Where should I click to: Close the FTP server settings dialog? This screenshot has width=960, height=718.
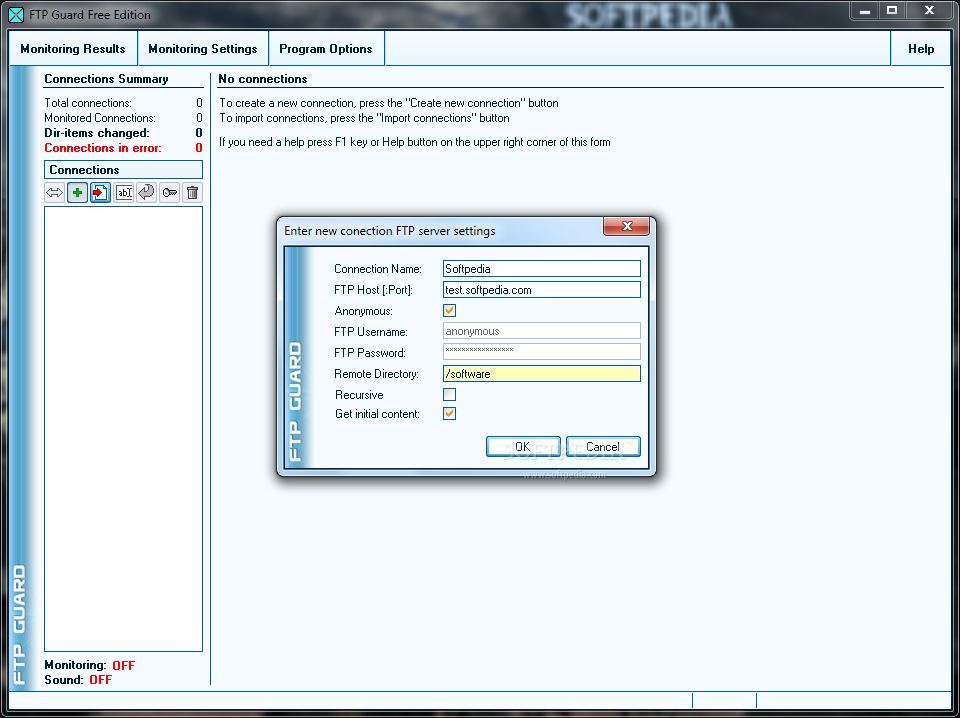tap(626, 226)
